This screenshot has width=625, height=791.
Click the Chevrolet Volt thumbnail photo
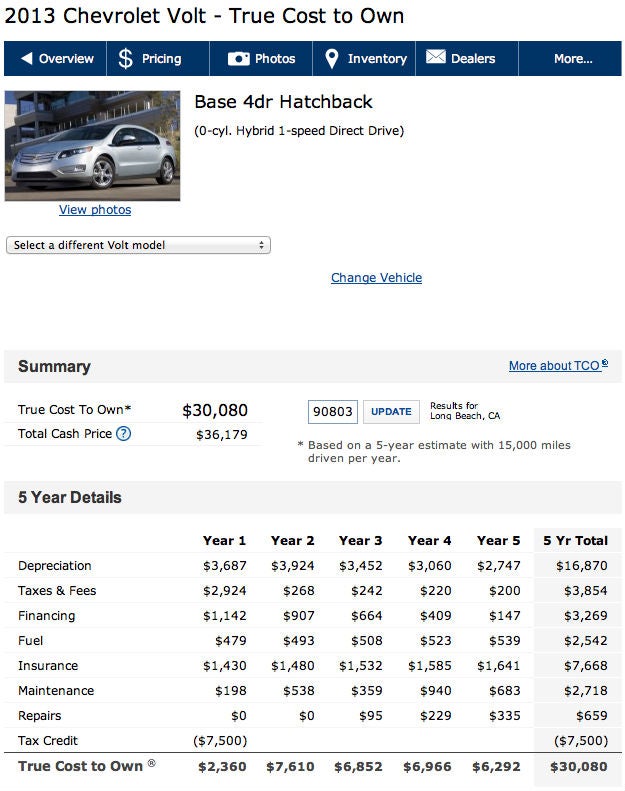point(92,146)
